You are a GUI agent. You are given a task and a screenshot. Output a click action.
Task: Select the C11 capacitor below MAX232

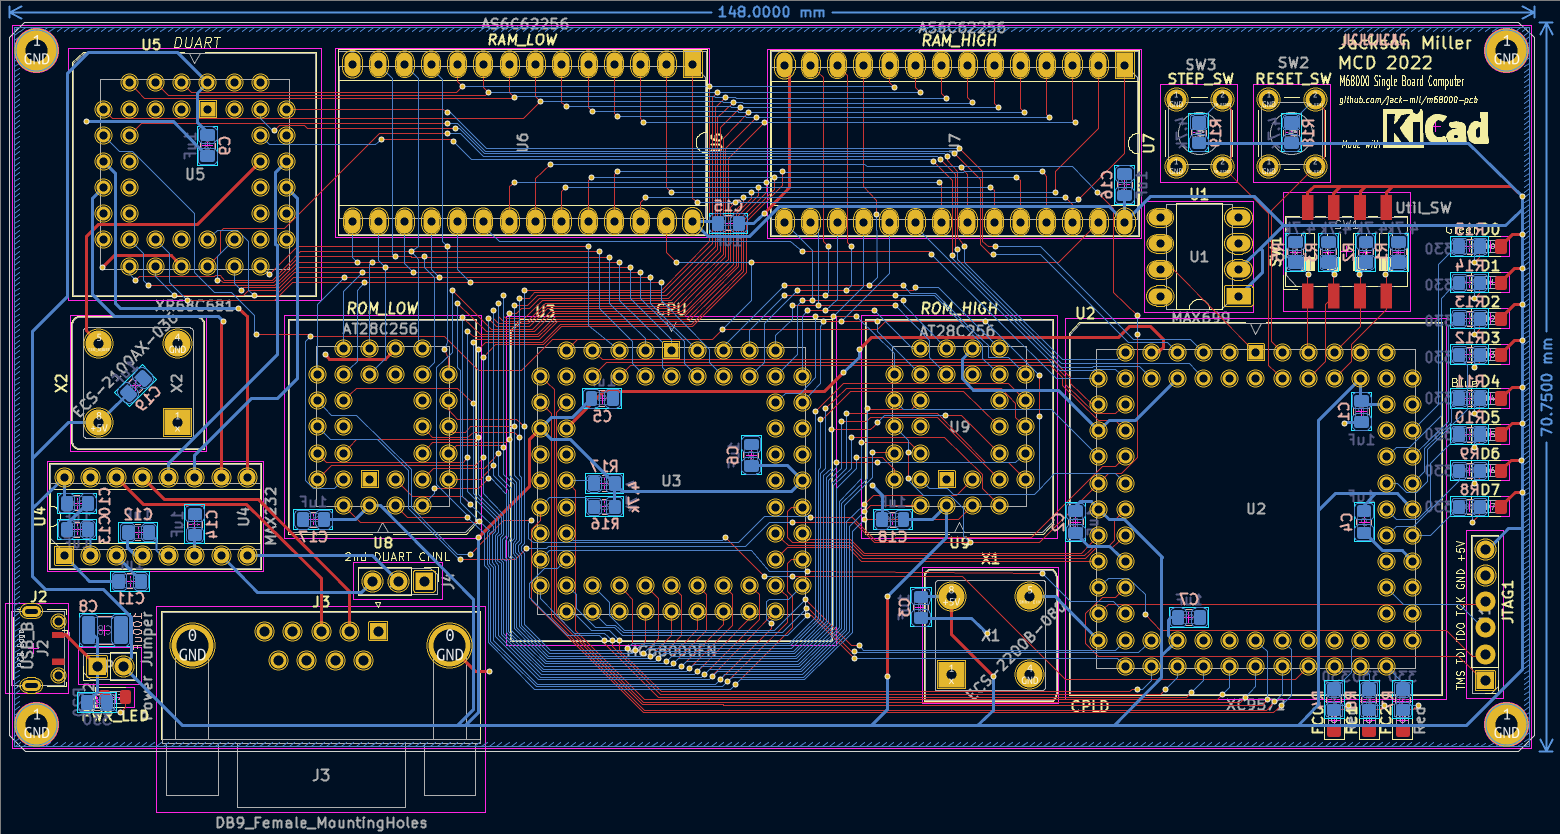[128, 580]
